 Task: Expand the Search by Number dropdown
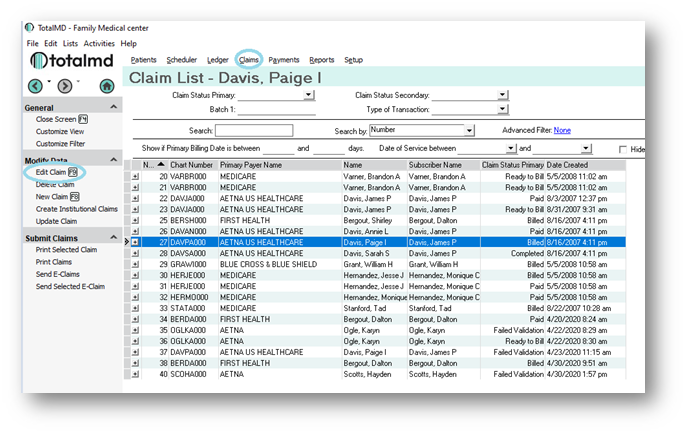click(469, 130)
